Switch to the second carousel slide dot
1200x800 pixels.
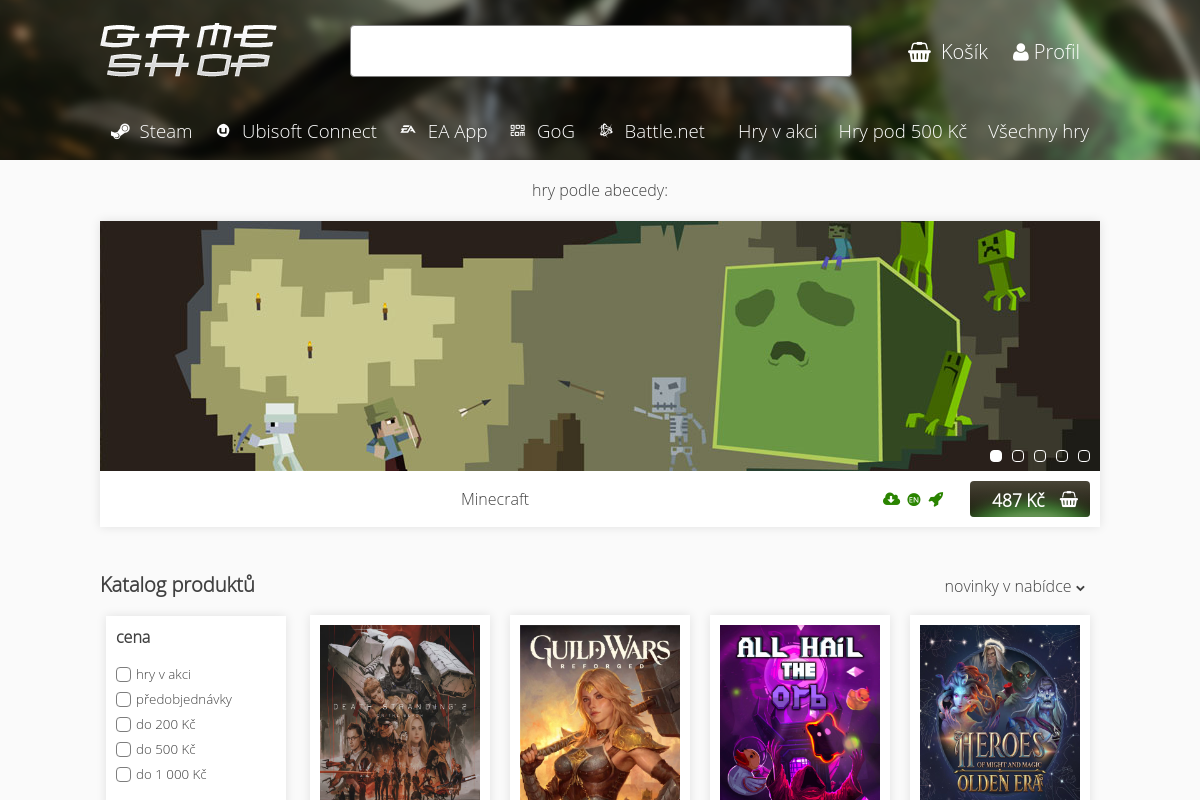pos(1018,456)
